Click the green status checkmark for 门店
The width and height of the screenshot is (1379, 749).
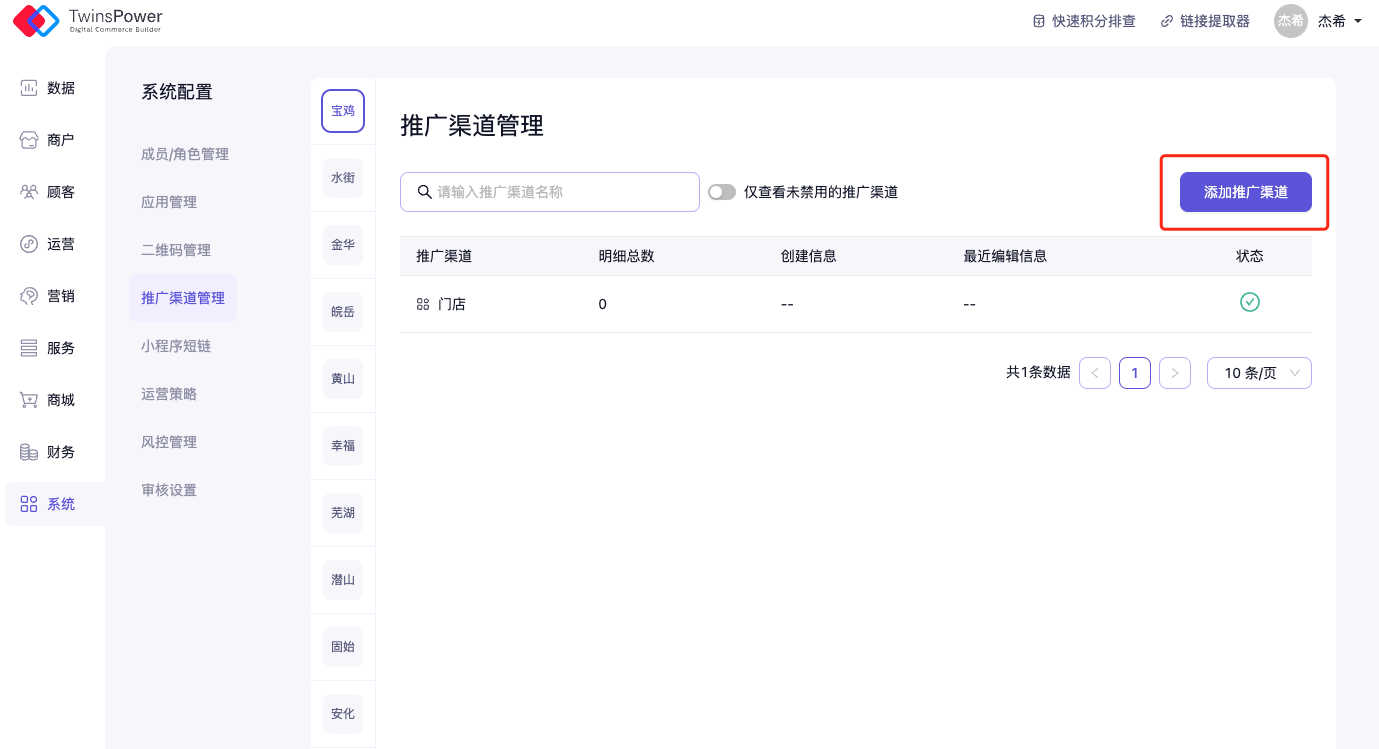[1249, 302]
